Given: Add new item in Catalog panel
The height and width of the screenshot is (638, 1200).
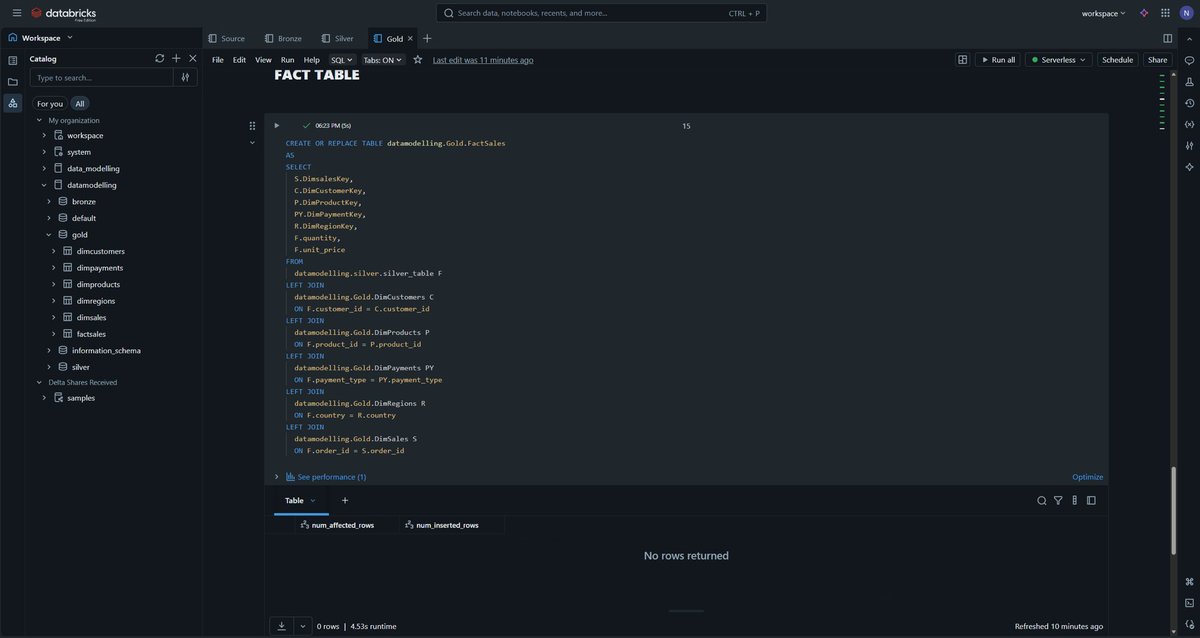Looking at the screenshot, I should [176, 58].
